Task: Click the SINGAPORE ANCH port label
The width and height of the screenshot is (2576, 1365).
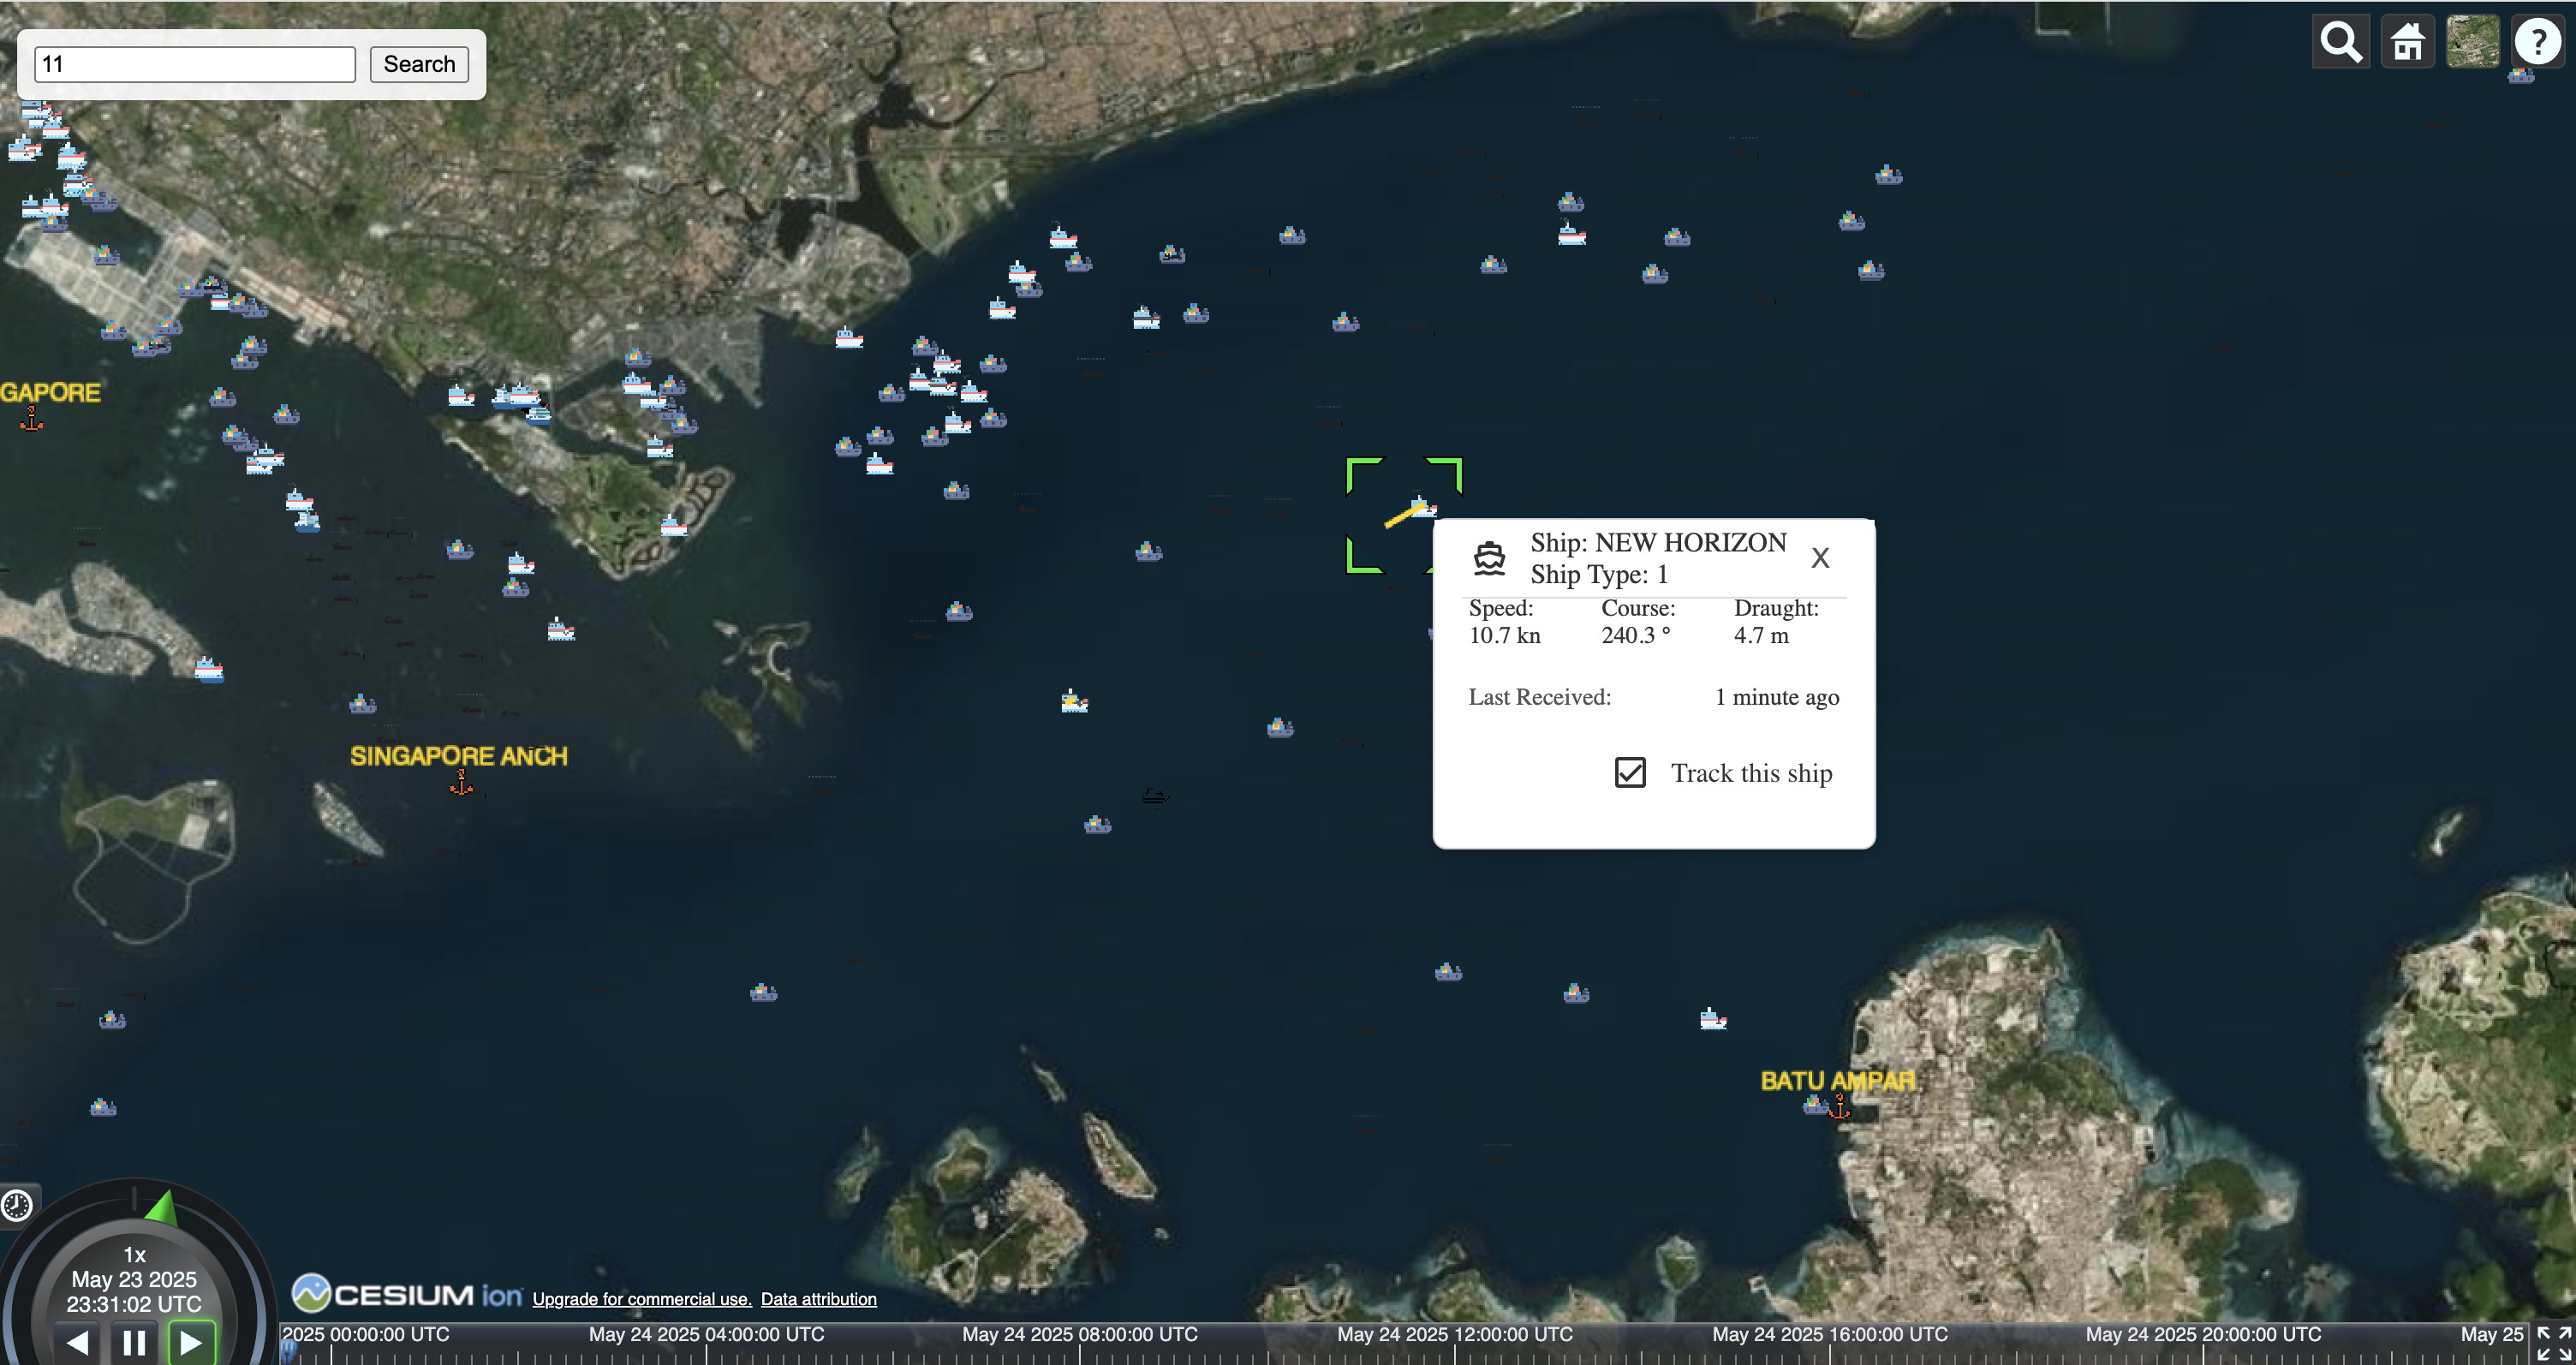Action: click(459, 756)
